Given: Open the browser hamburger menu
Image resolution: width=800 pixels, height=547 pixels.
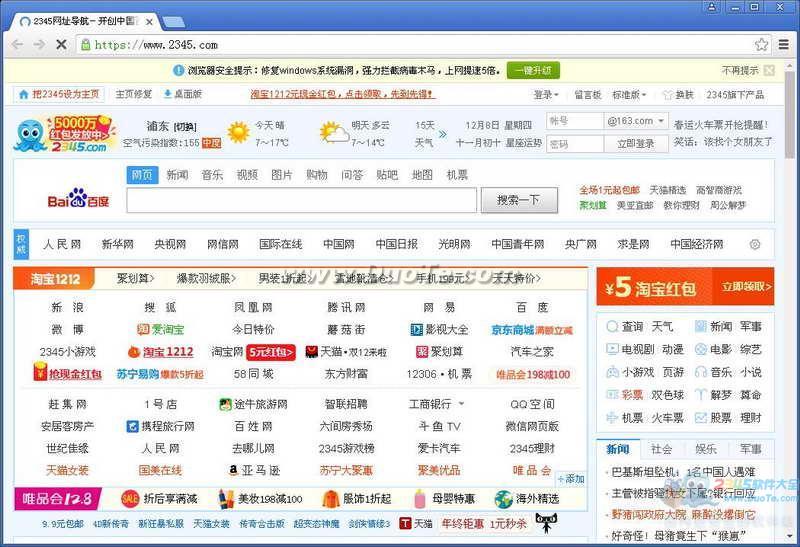Looking at the screenshot, I should (x=784, y=44).
